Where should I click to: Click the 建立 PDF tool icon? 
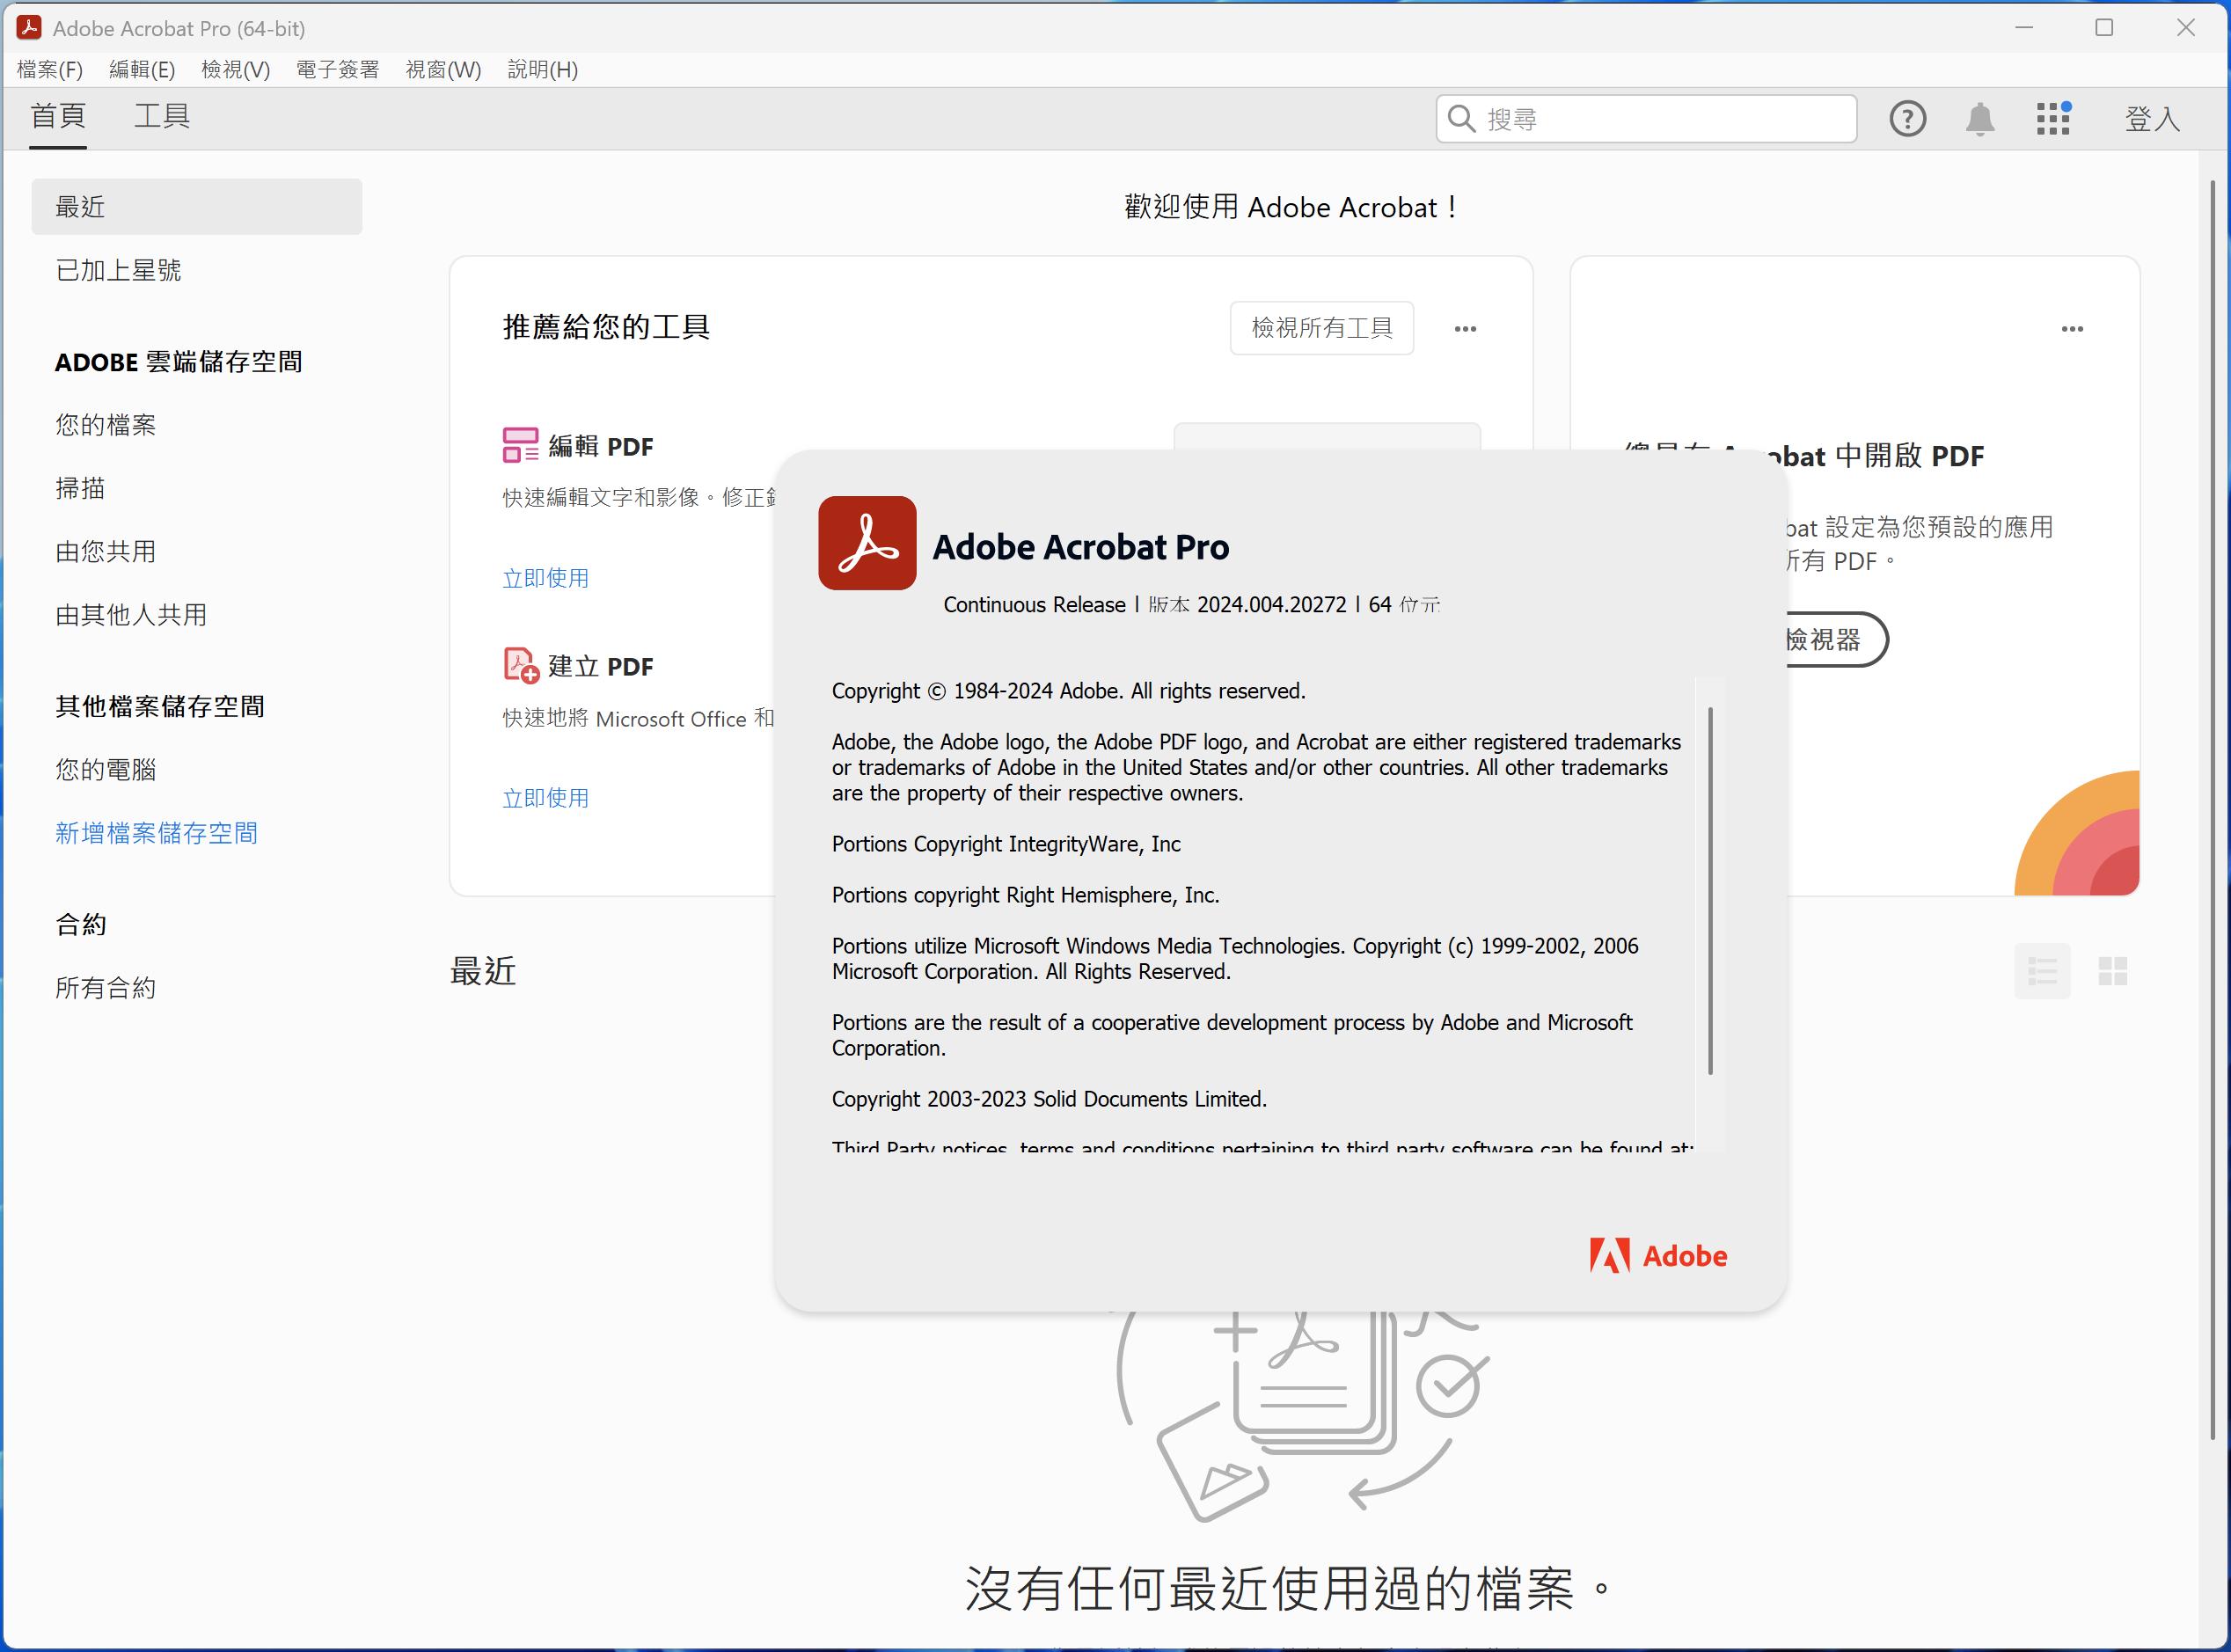pos(520,665)
